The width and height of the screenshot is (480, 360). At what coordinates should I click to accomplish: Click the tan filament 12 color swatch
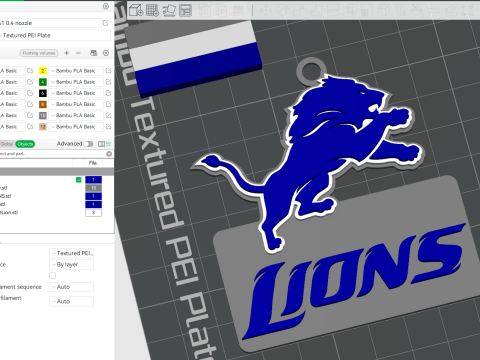[43, 127]
